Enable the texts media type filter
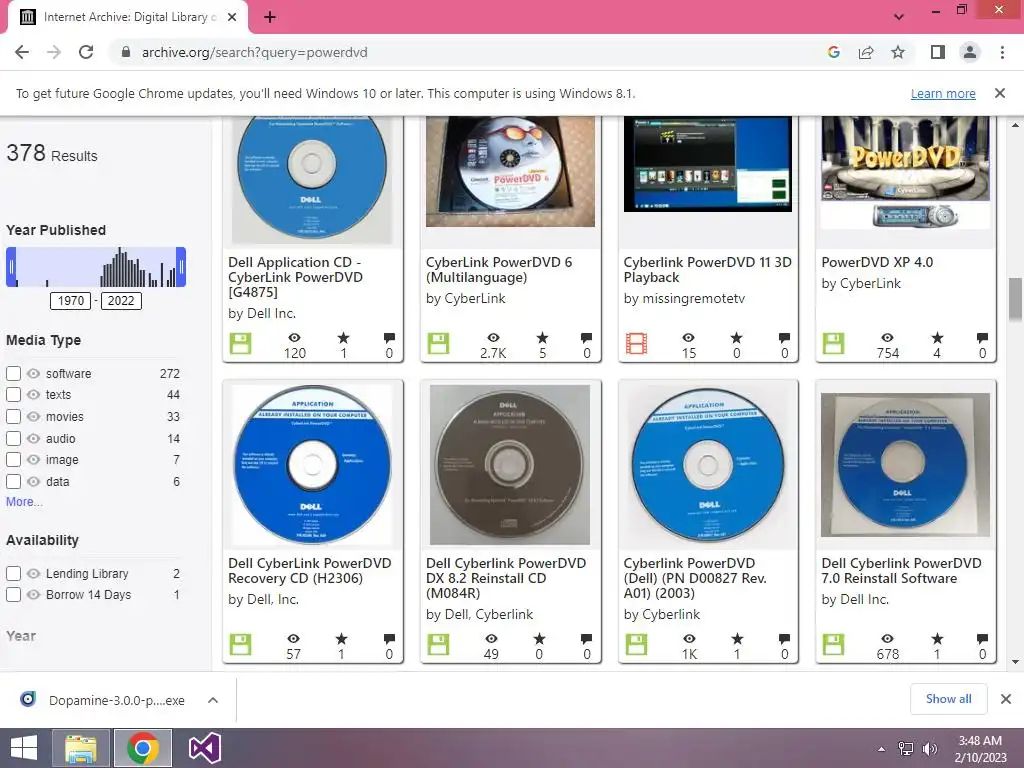This screenshot has width=1024, height=768. 13,394
